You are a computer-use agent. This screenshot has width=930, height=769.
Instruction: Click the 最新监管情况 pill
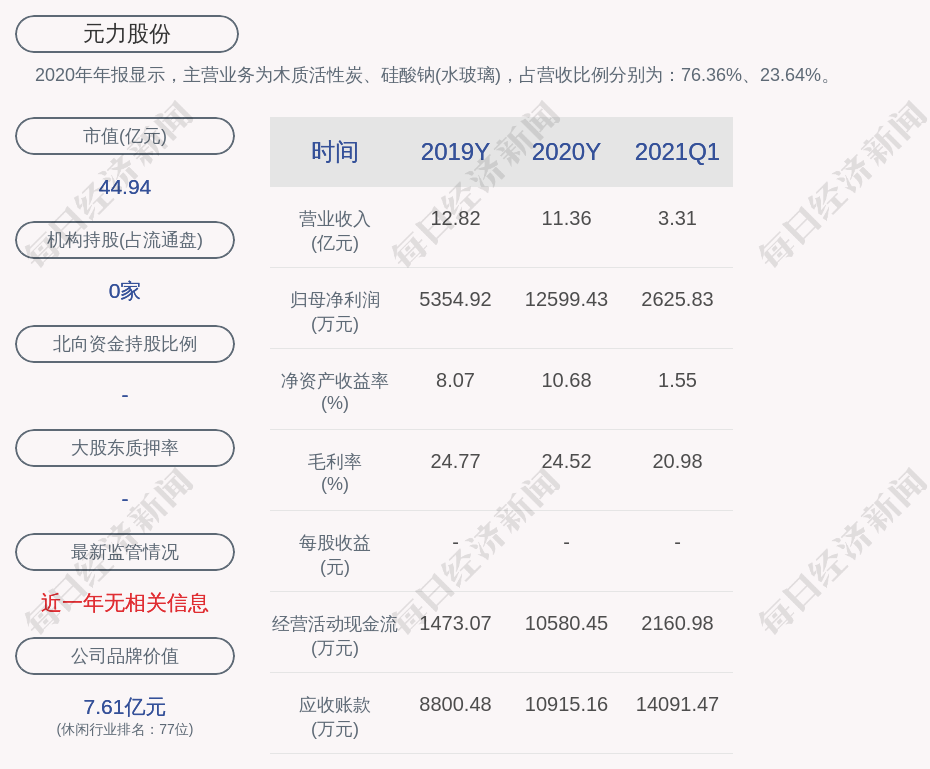pyautogui.click(x=125, y=552)
